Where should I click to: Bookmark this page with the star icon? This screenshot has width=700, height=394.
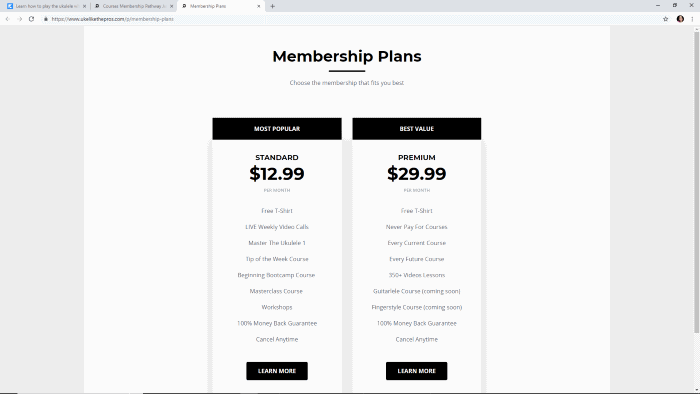coord(666,19)
